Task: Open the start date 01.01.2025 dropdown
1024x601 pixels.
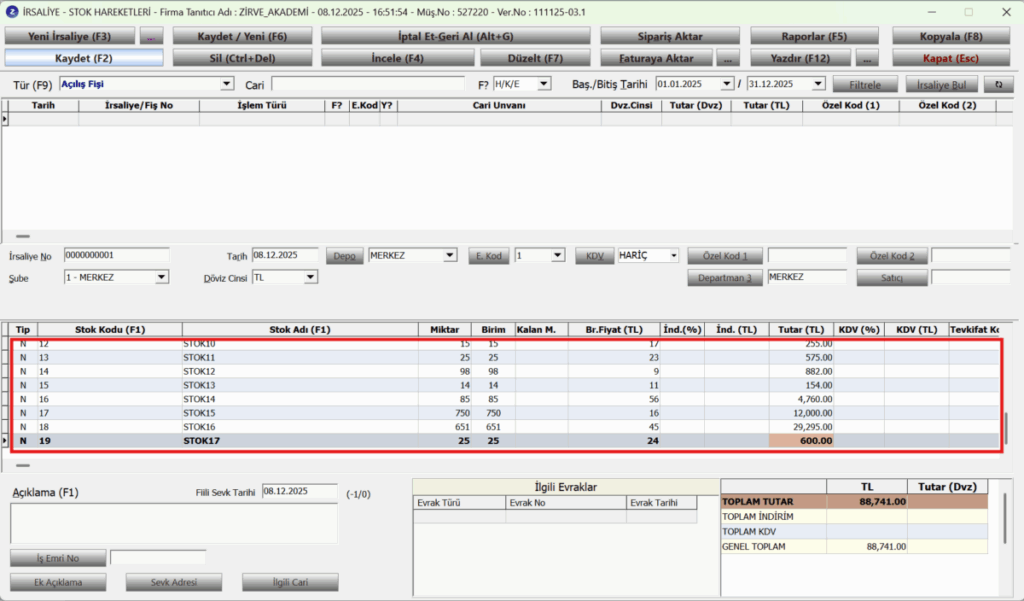Action: (727, 84)
